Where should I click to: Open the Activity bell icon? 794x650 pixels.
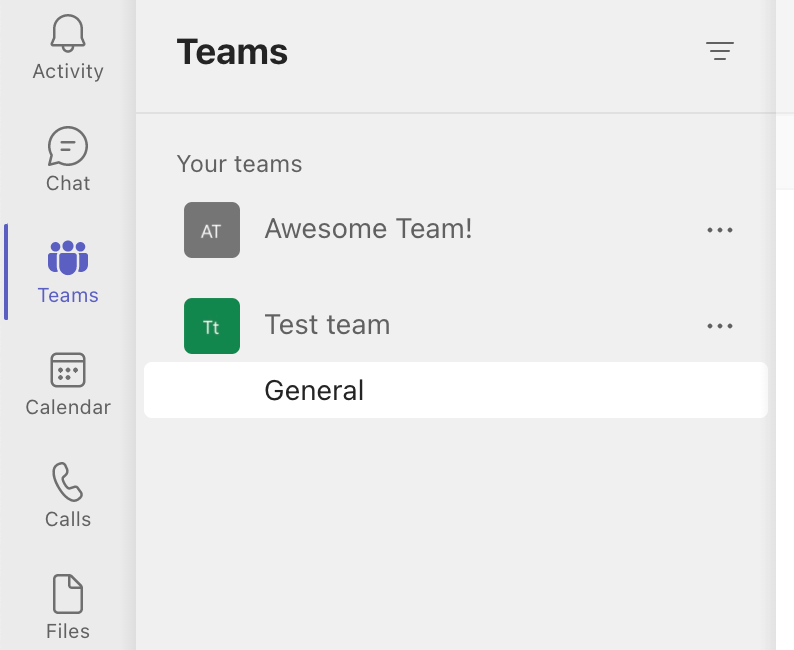[x=68, y=33]
